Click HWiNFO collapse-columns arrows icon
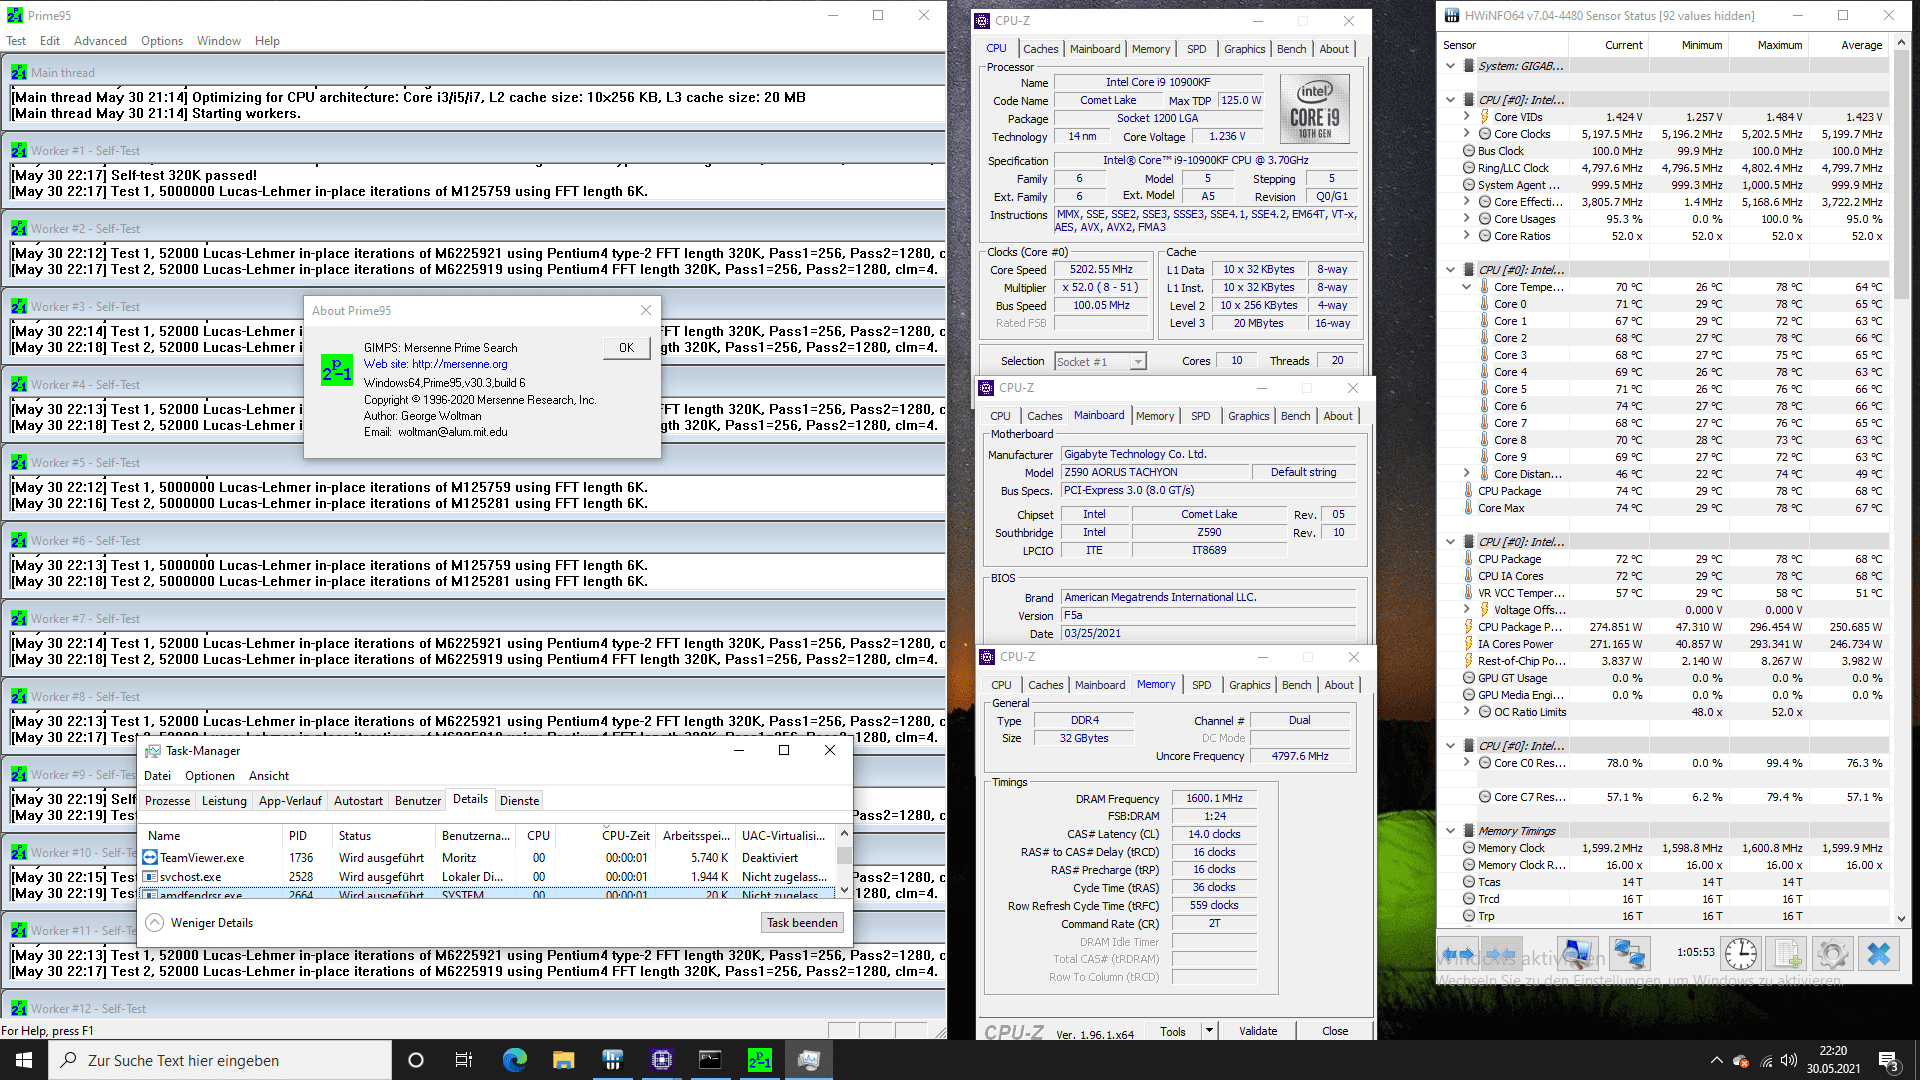The height and width of the screenshot is (1080, 1920). tap(1501, 954)
